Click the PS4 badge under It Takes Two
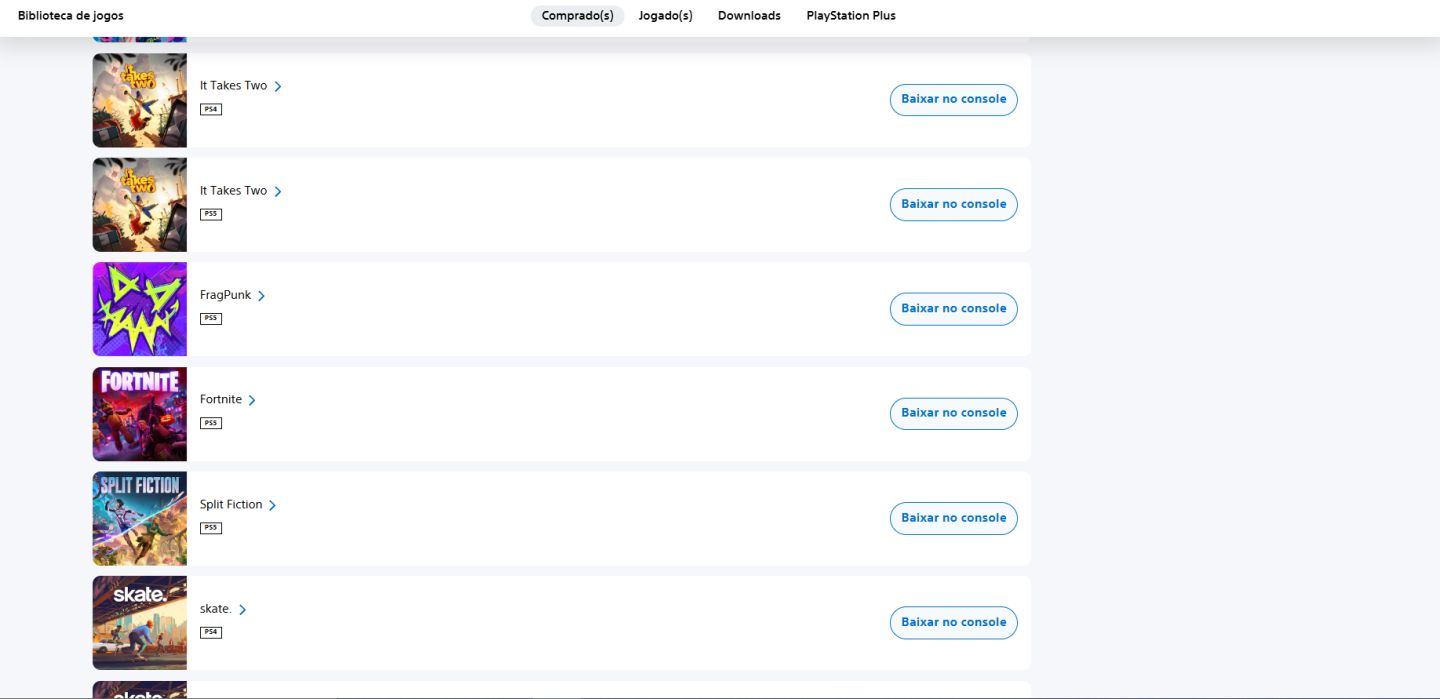This screenshot has height=699, width=1440. click(211, 109)
